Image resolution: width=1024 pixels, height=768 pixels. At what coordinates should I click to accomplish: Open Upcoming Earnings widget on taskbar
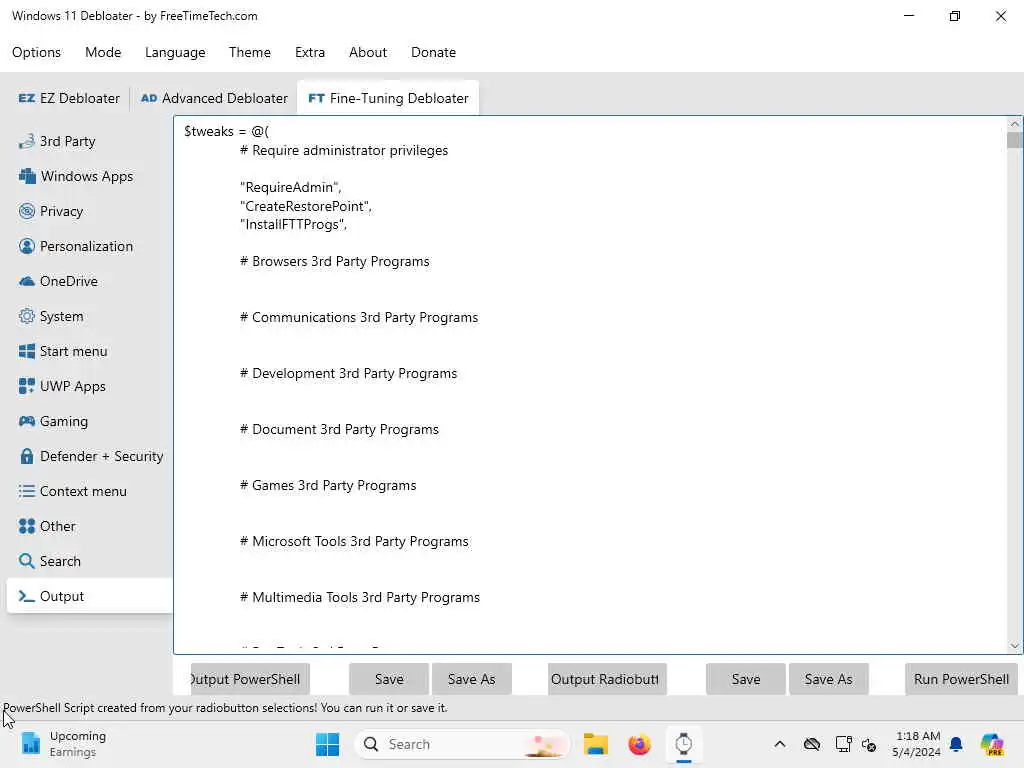[64, 744]
